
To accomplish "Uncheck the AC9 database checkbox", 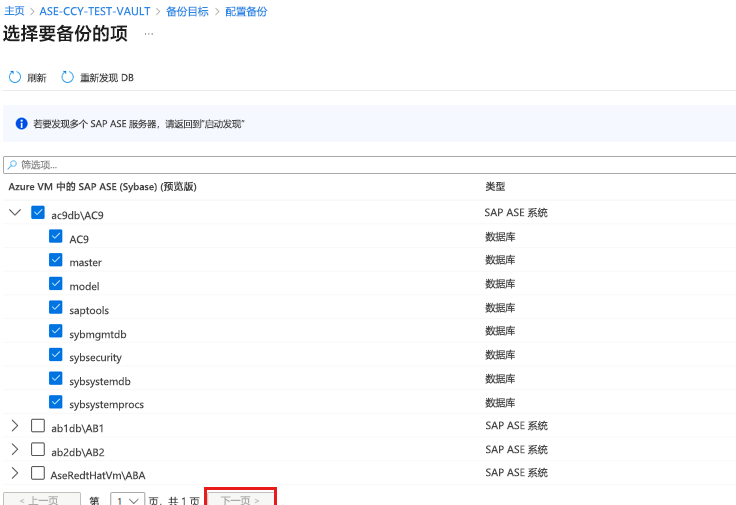I will click(56, 236).
